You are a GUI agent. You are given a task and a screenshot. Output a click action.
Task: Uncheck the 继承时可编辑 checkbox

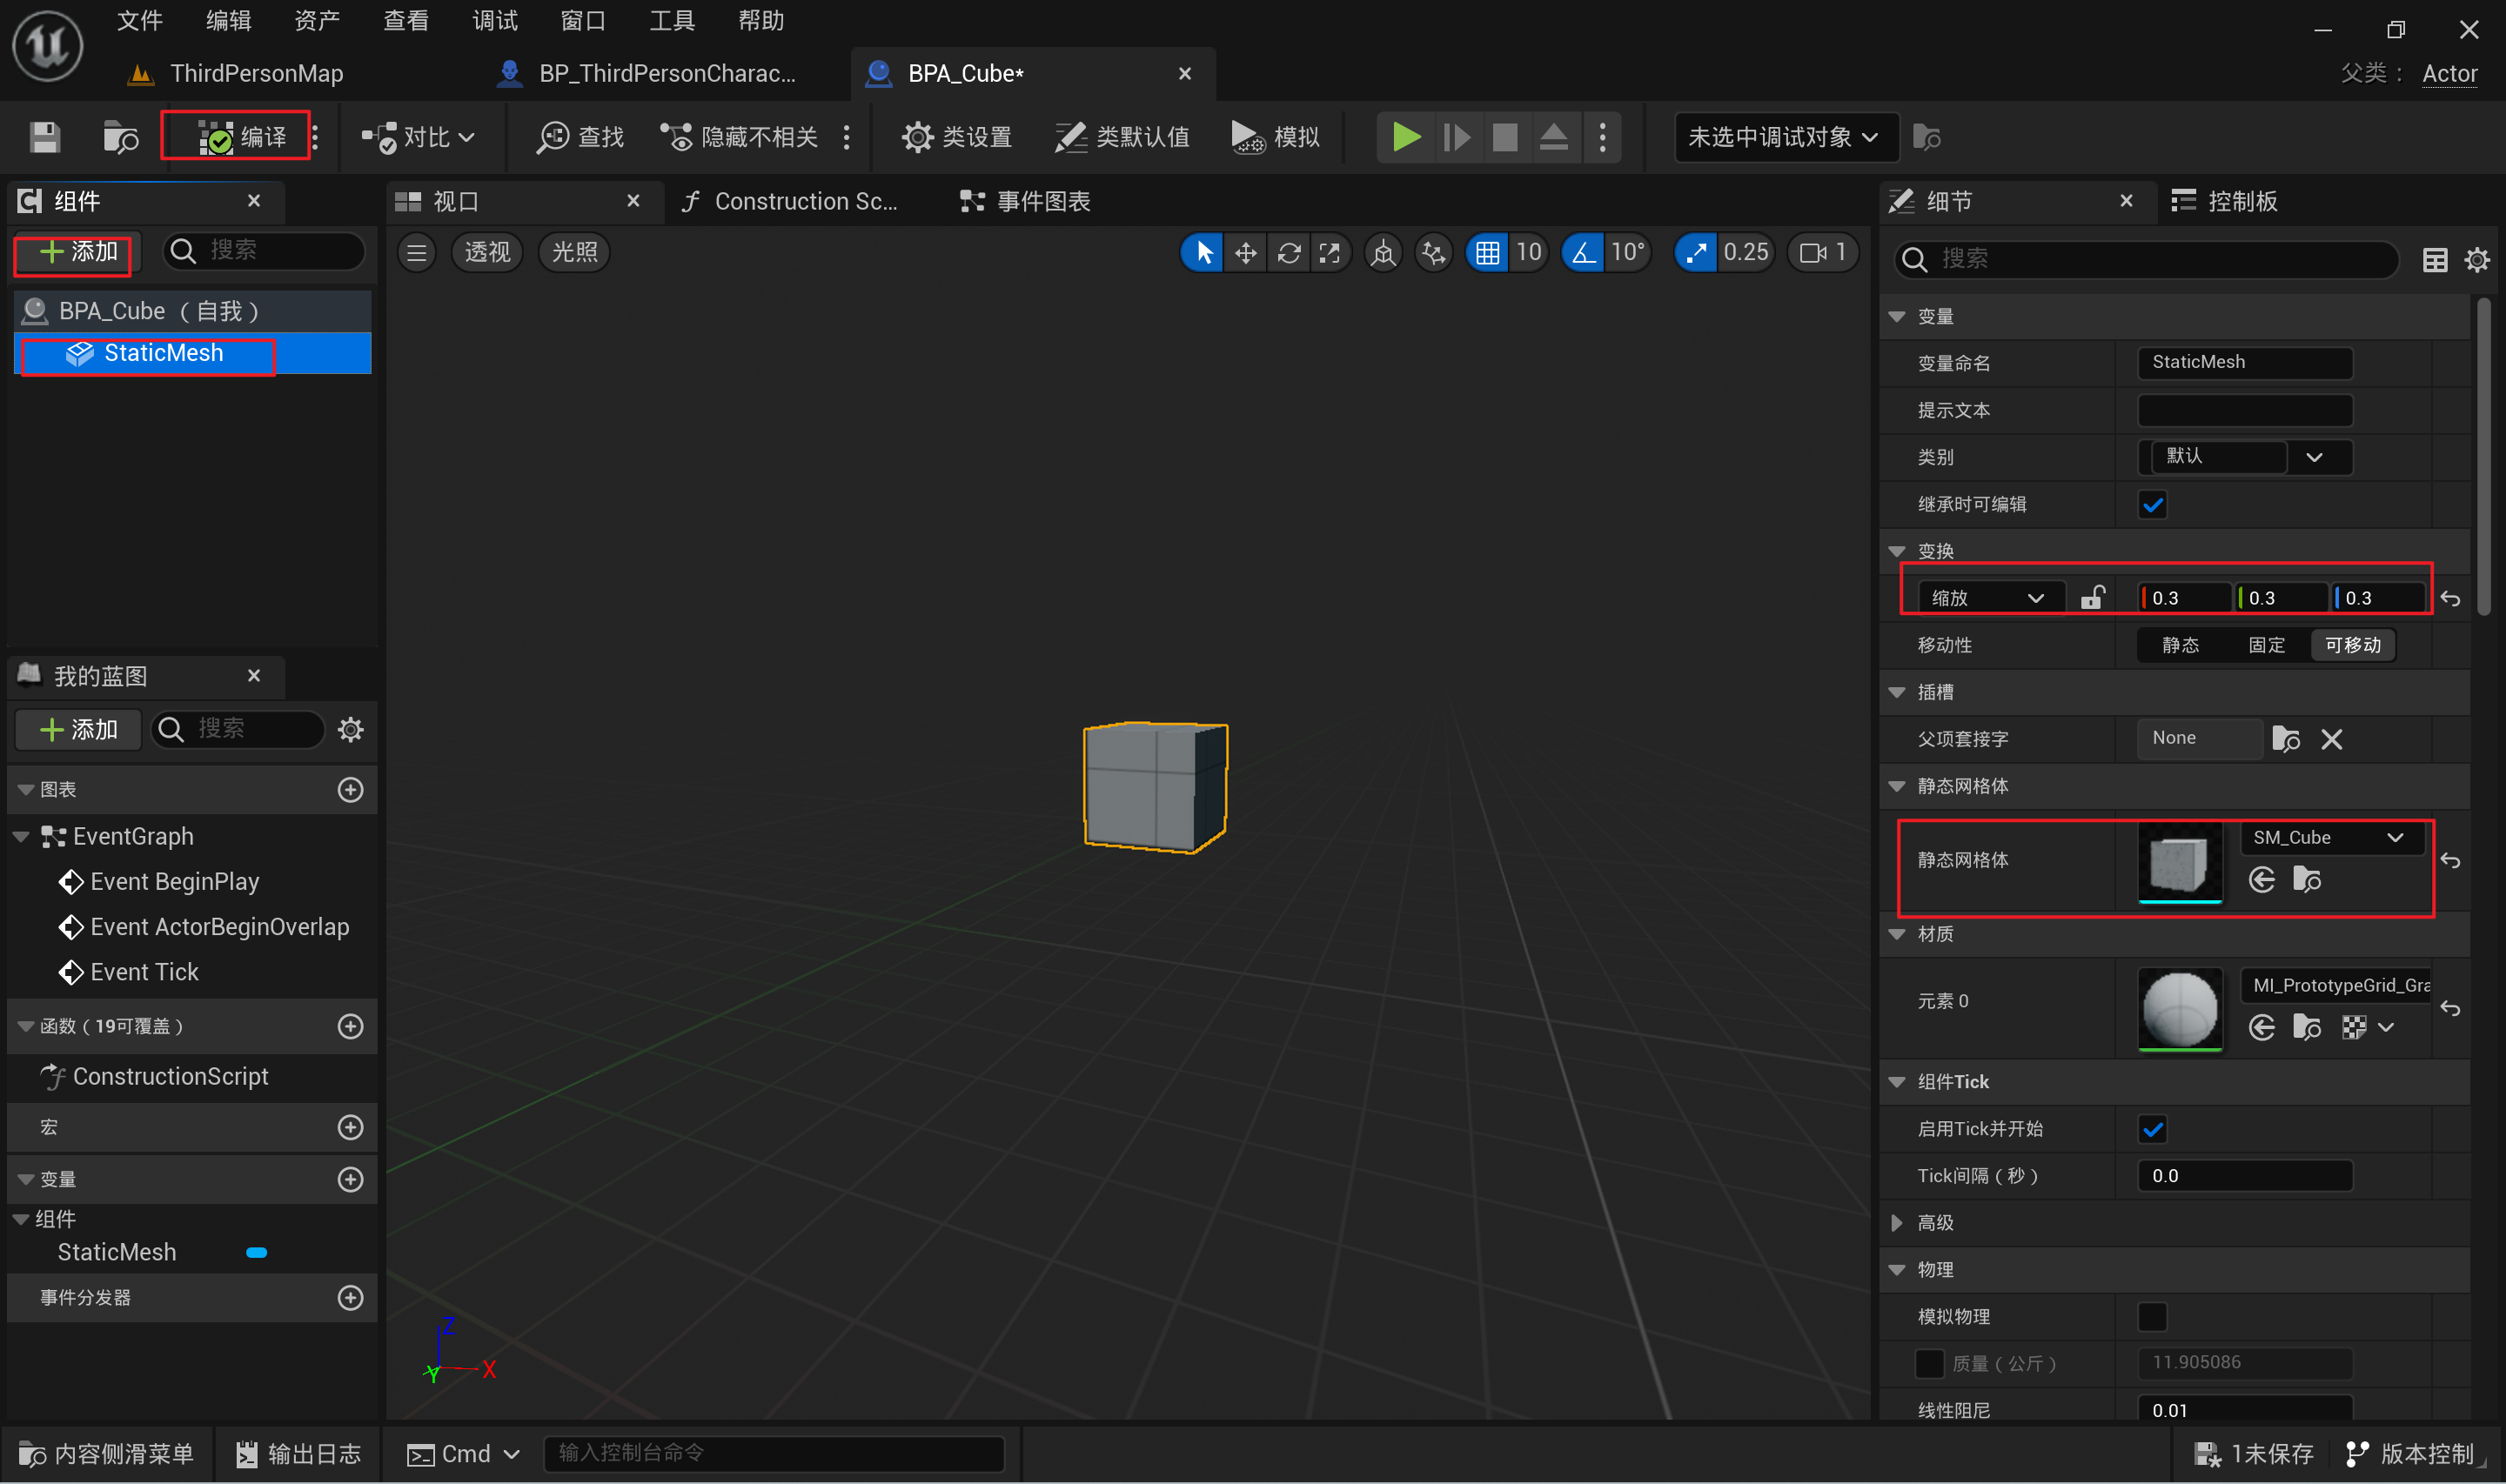coord(2152,505)
